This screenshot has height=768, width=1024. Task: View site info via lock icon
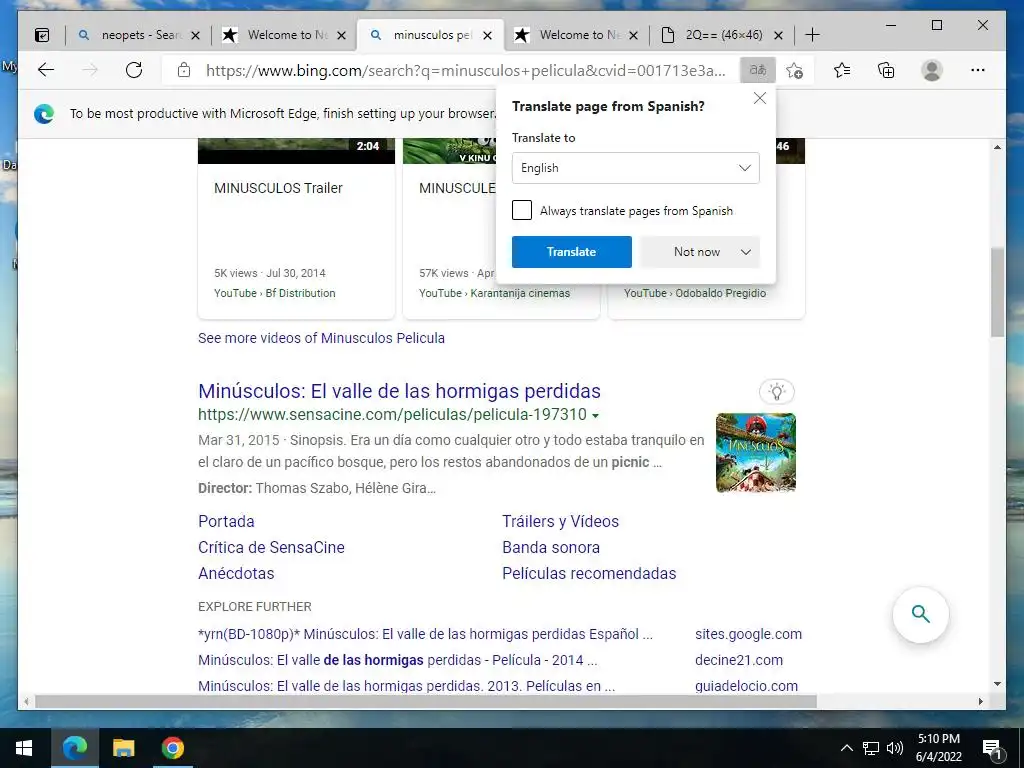[x=184, y=70]
